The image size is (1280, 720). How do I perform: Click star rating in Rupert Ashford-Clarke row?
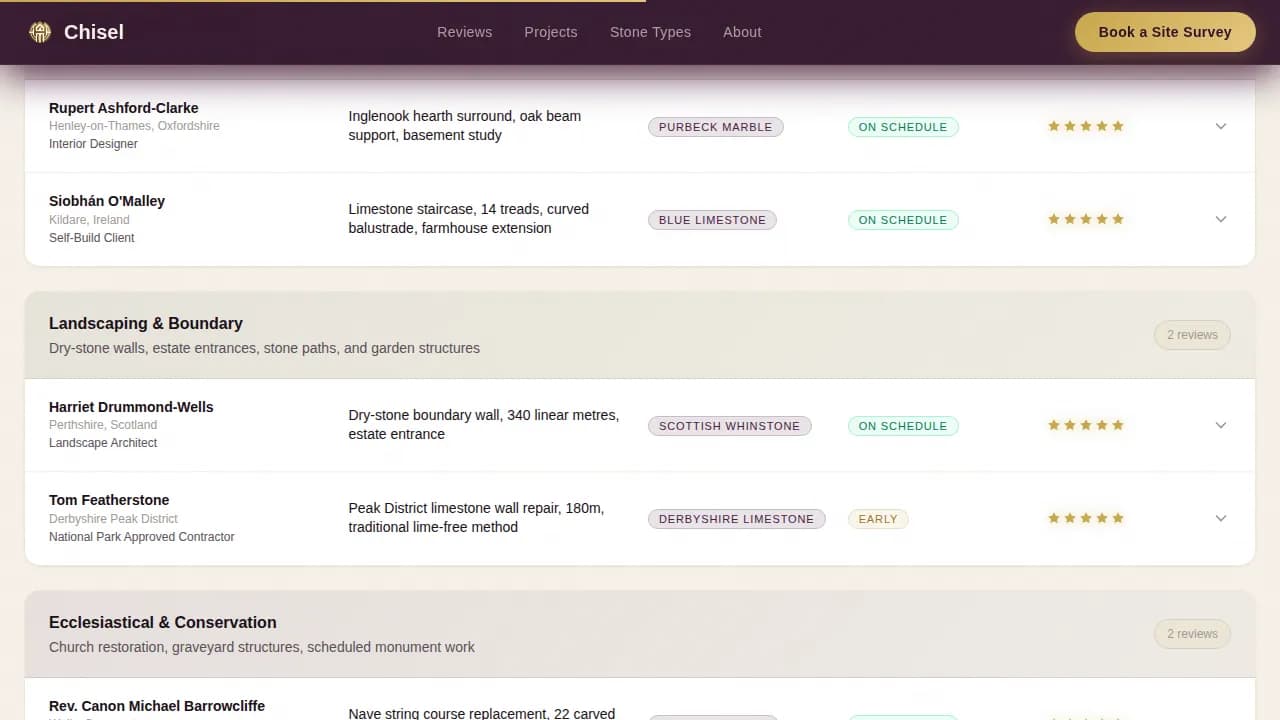tap(1086, 126)
